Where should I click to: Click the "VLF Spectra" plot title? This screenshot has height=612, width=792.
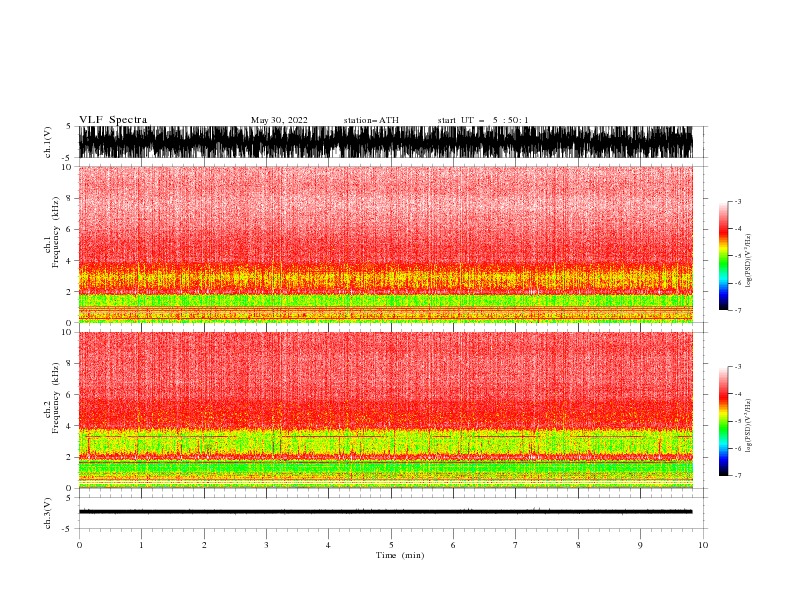tap(113, 120)
